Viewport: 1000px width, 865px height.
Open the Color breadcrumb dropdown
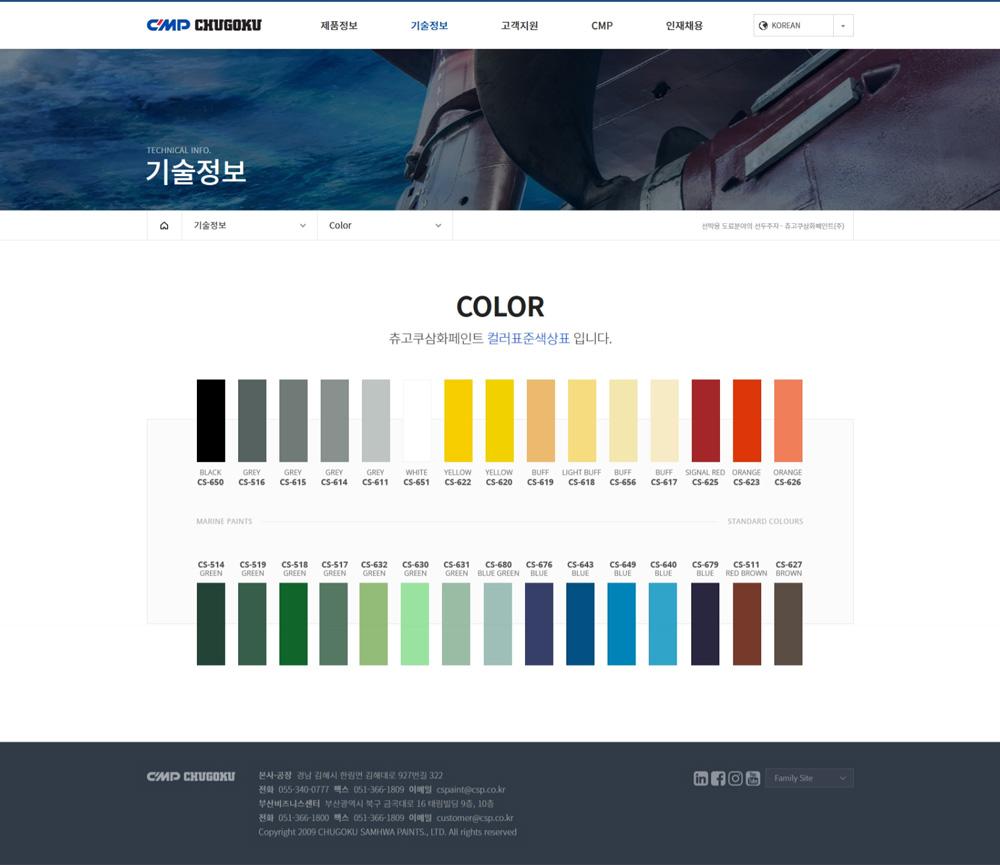pos(385,226)
